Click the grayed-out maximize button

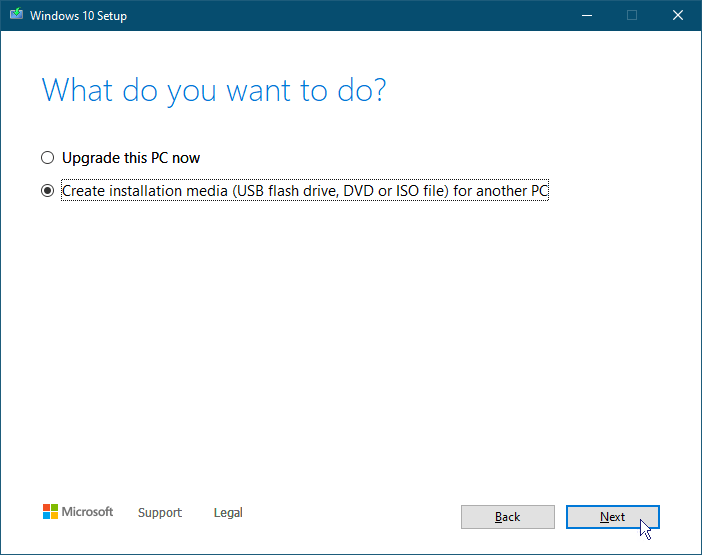632,16
